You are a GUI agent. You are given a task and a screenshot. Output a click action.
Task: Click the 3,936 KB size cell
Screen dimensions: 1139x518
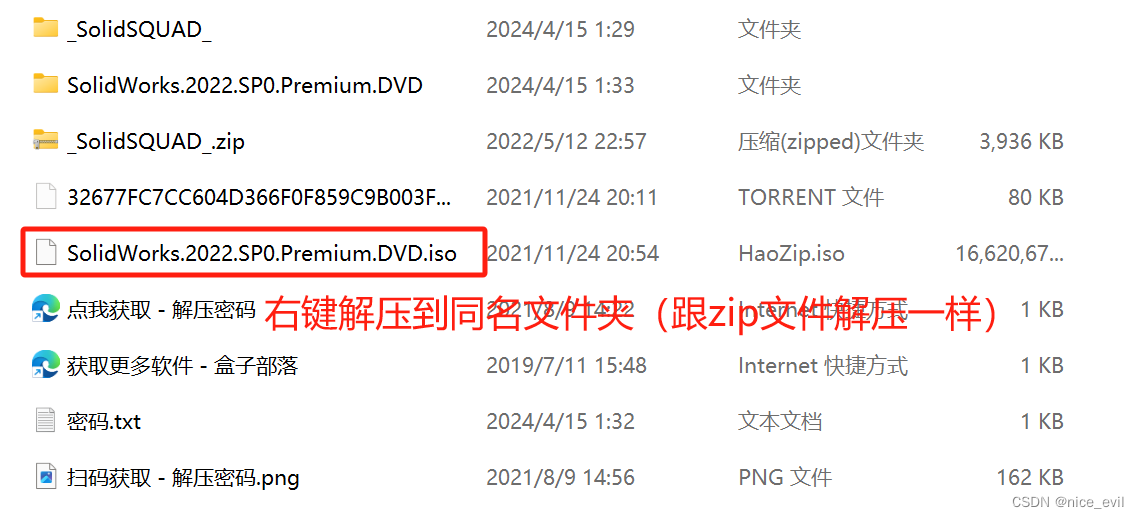pyautogui.click(x=1021, y=141)
